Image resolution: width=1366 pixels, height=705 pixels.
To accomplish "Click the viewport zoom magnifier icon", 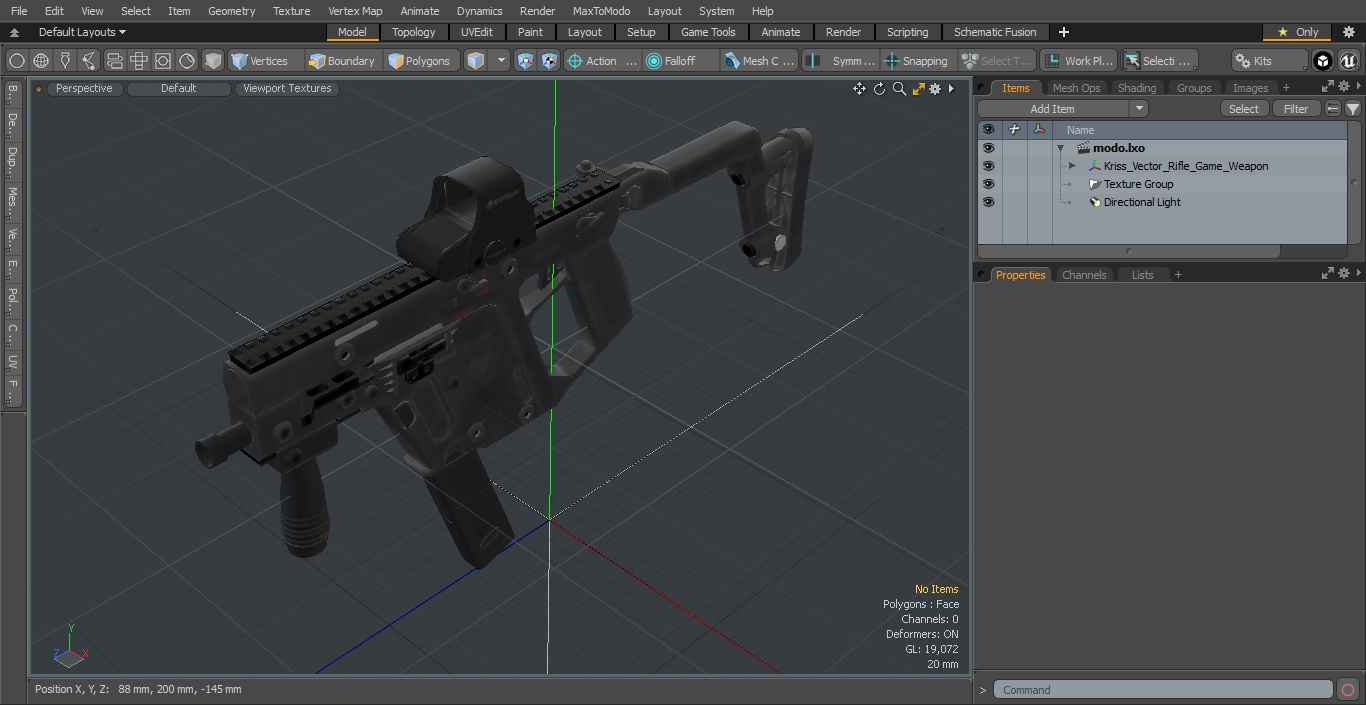I will (899, 89).
